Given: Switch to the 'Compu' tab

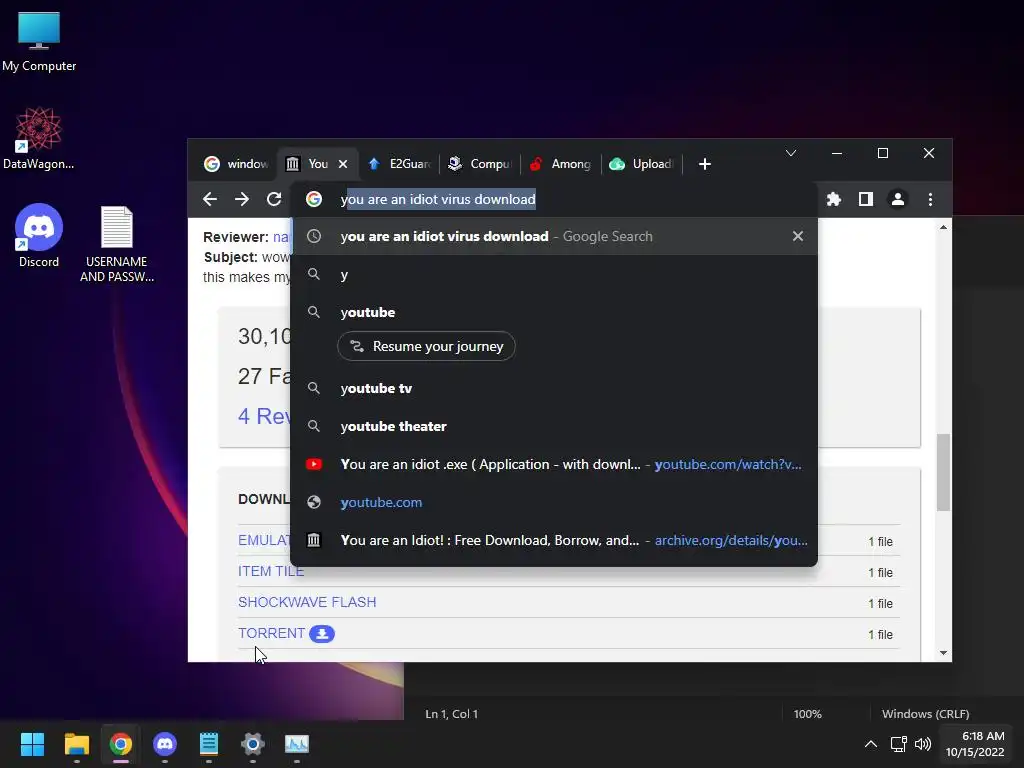Looking at the screenshot, I should coord(479,164).
